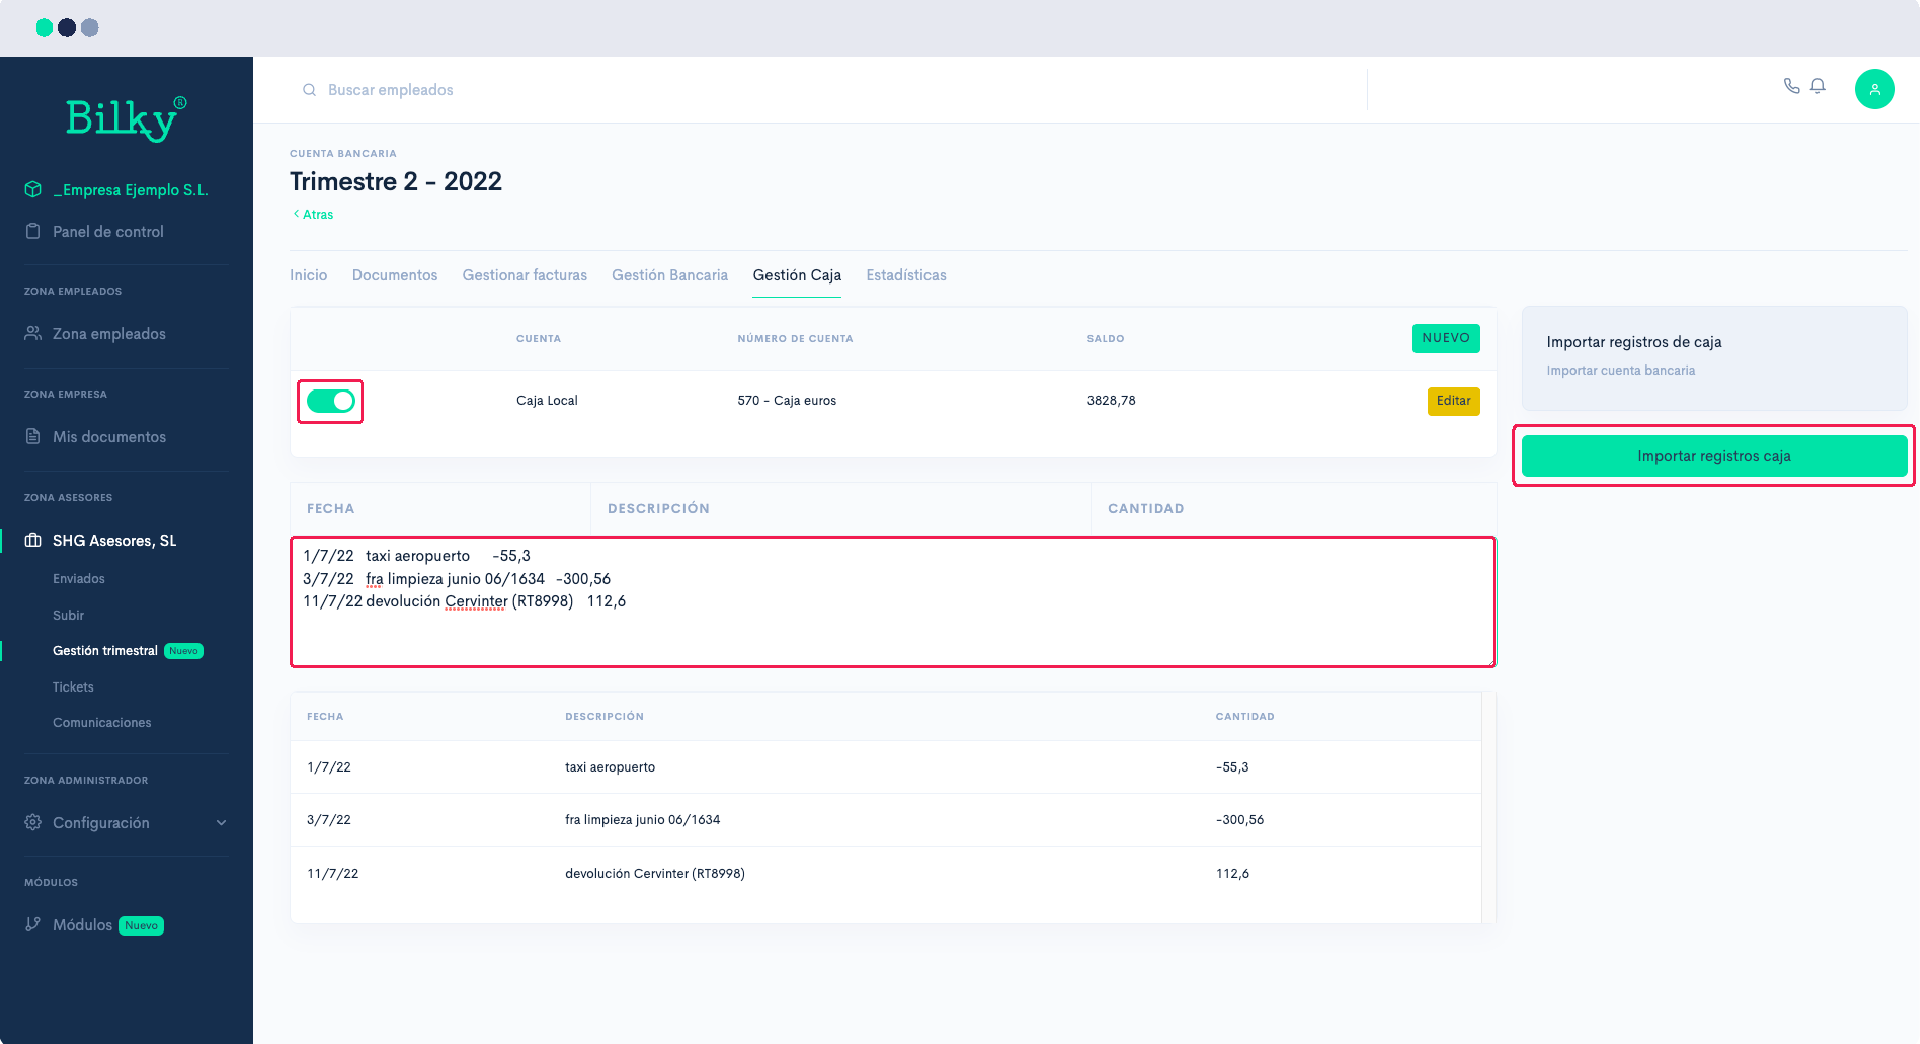Click the Mis documentos file icon
Image resolution: width=1920 pixels, height=1044 pixels.
[33, 436]
